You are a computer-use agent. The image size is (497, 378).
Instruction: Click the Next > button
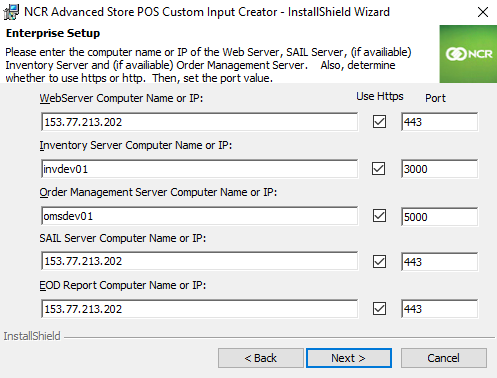tap(349, 358)
